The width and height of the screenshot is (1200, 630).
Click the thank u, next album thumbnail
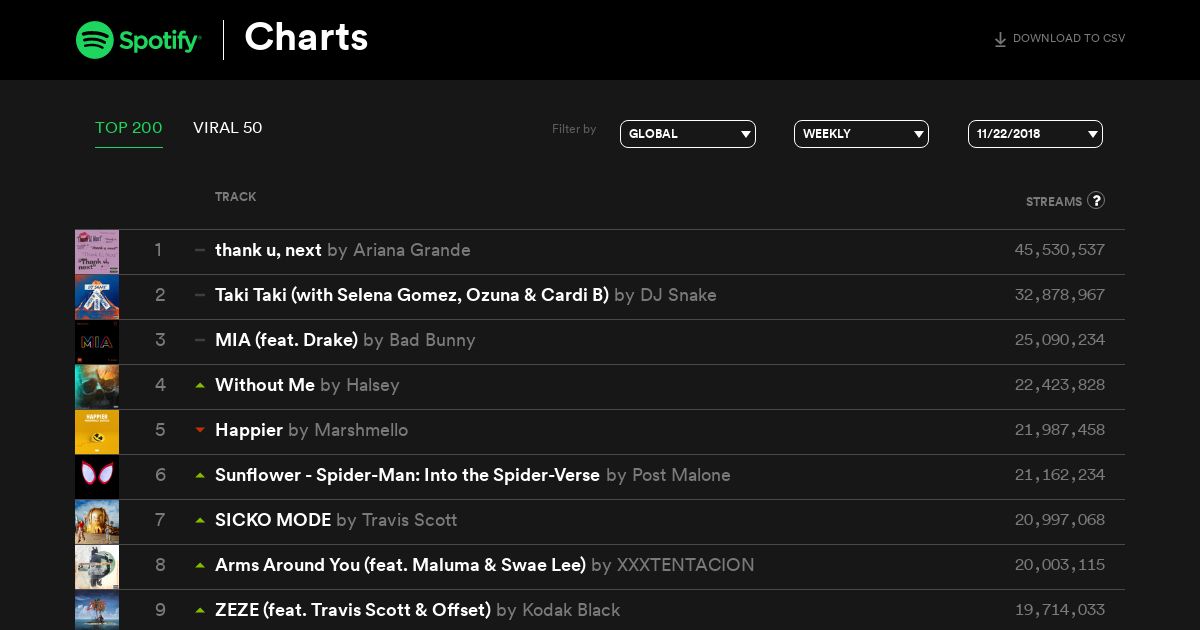[97, 252]
